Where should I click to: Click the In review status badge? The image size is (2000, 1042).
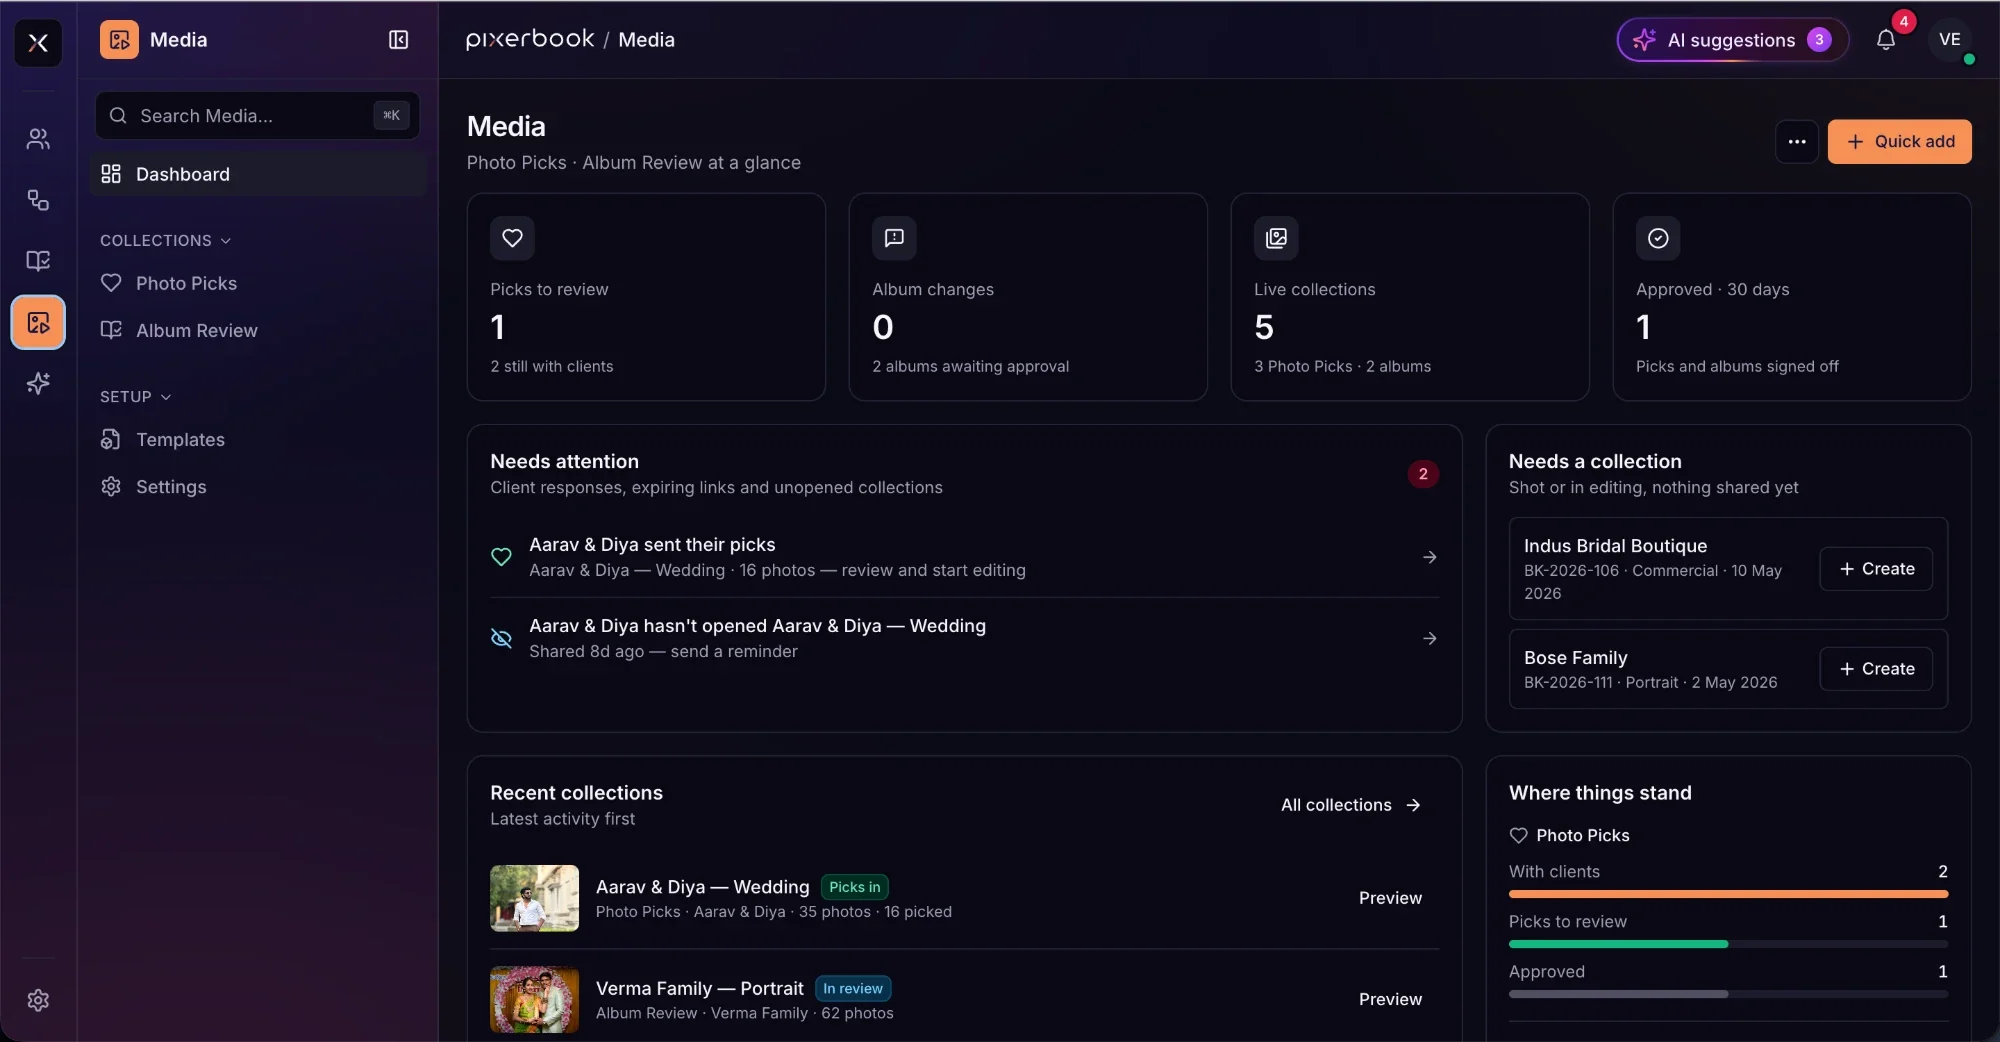point(853,988)
